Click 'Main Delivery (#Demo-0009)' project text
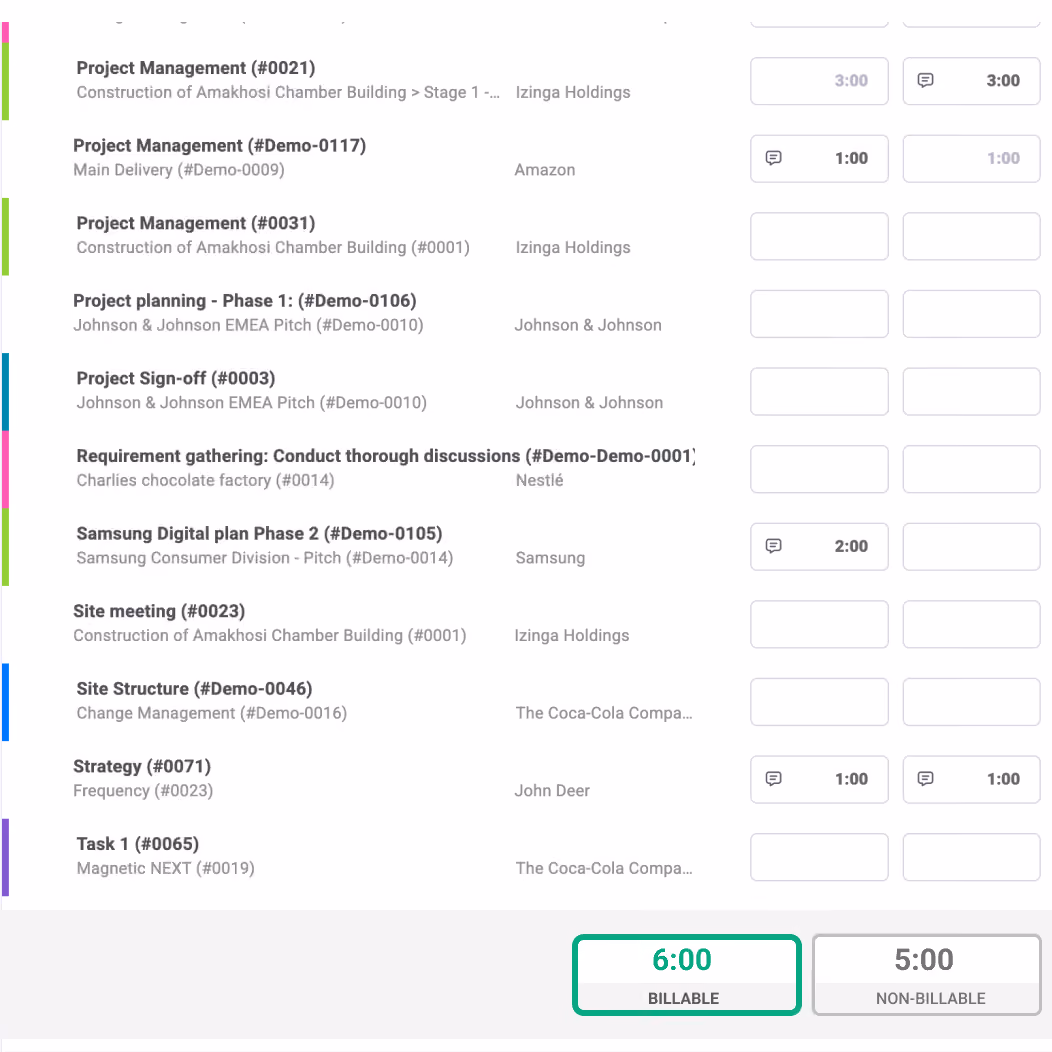This screenshot has width=1052, height=1052. pos(178,170)
